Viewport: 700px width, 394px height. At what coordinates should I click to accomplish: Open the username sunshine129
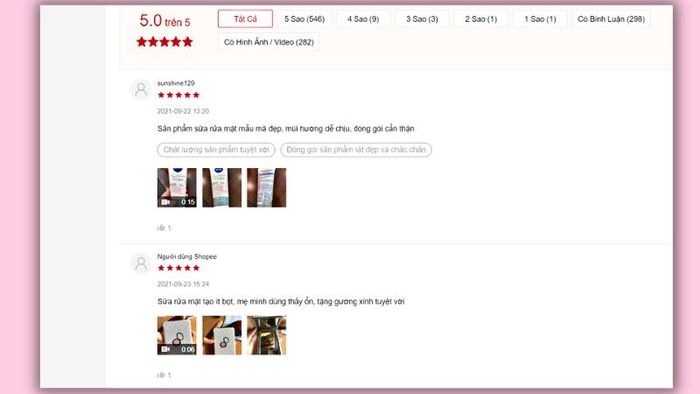coord(175,83)
